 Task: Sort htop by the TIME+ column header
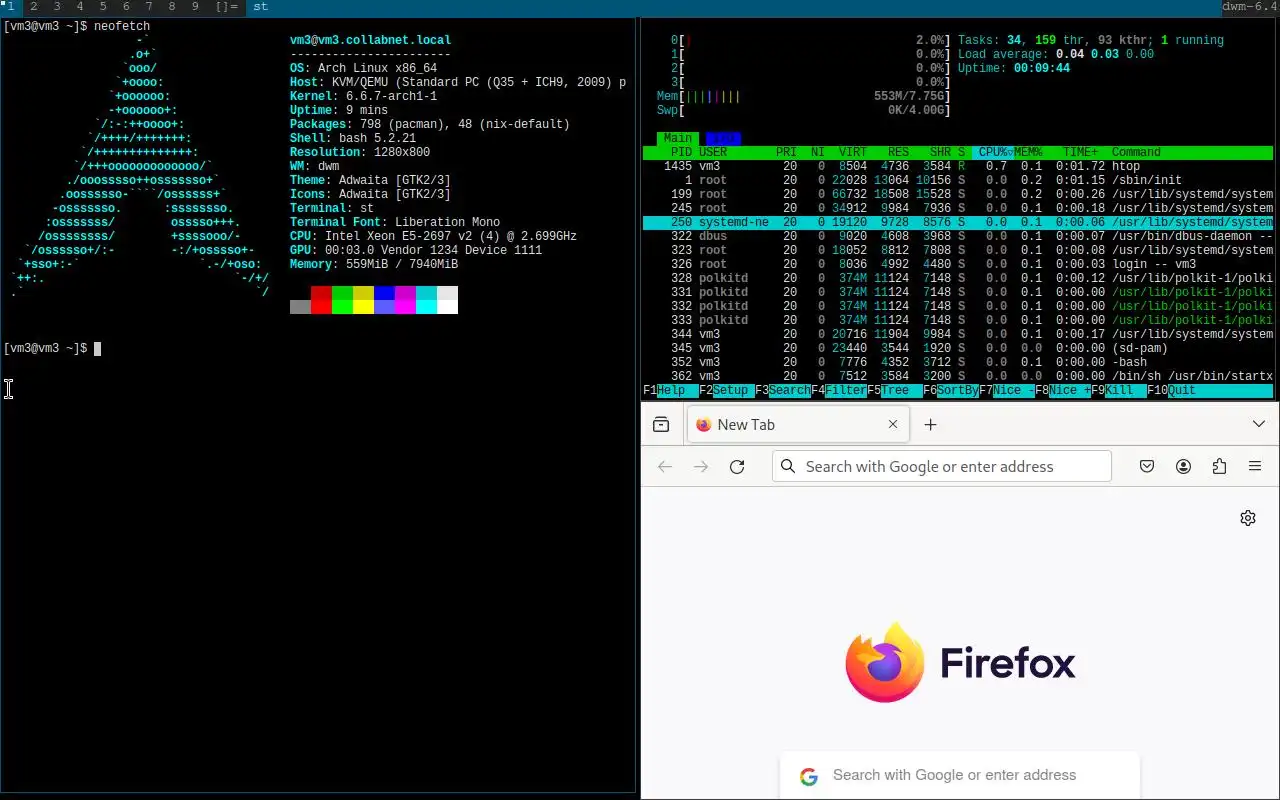[x=1080, y=152]
